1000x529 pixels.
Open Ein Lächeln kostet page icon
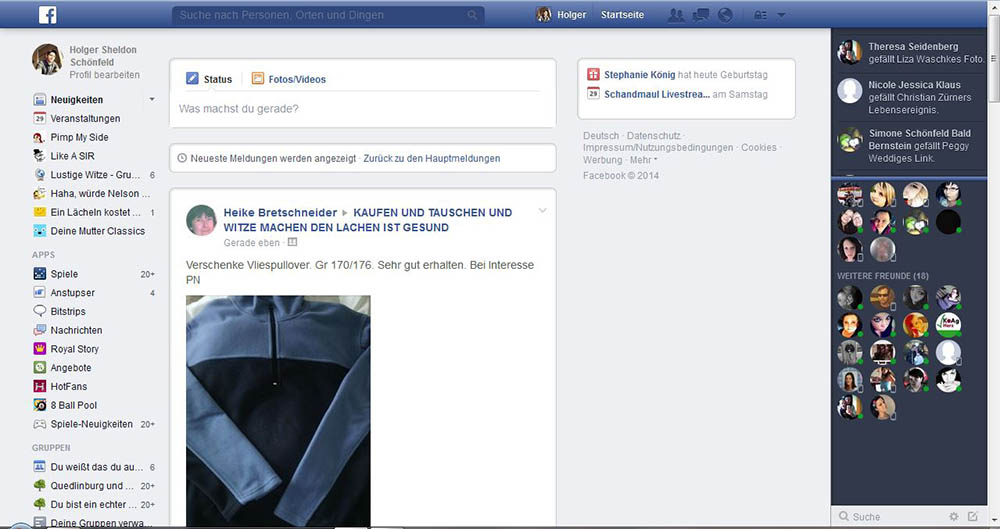click(40, 212)
